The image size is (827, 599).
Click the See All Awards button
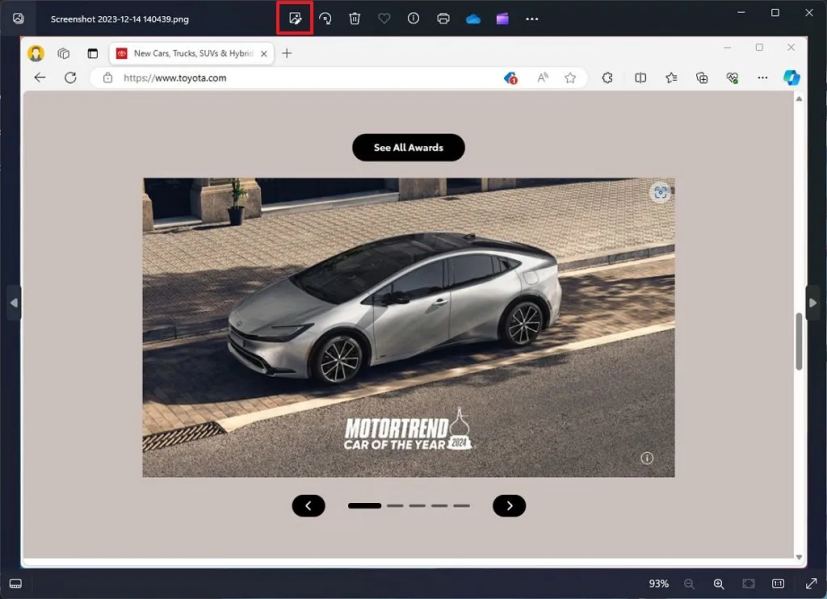click(x=409, y=148)
